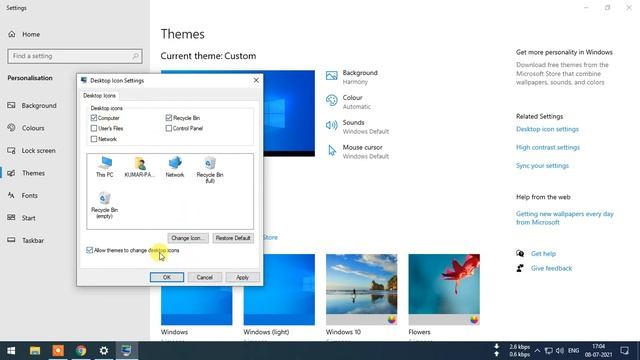Toggle the Recycle Bin checkbox
Image resolution: width=640 pixels, height=360 pixels.
tap(169, 118)
